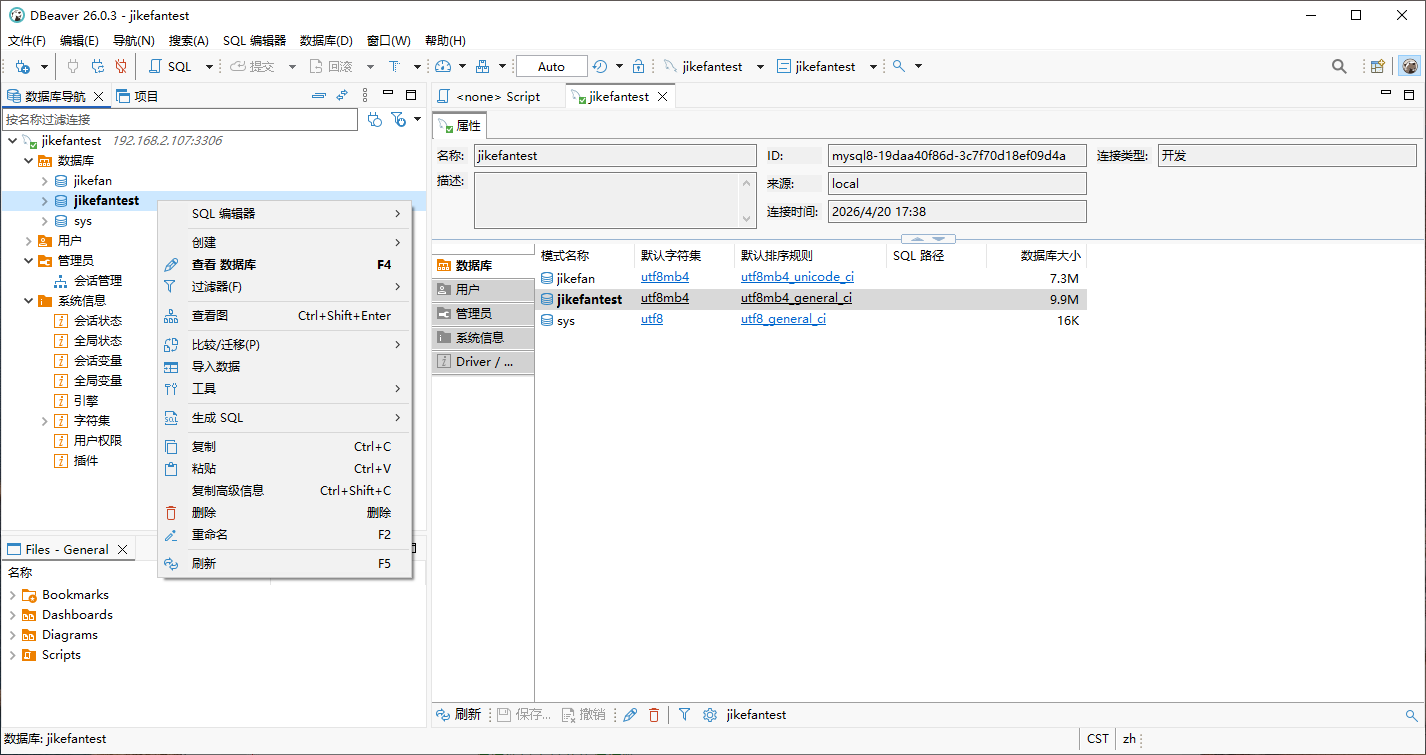The height and width of the screenshot is (755, 1426).
Task: Expand the Bookmarks folder in Files panel
Action: [x=13, y=595]
